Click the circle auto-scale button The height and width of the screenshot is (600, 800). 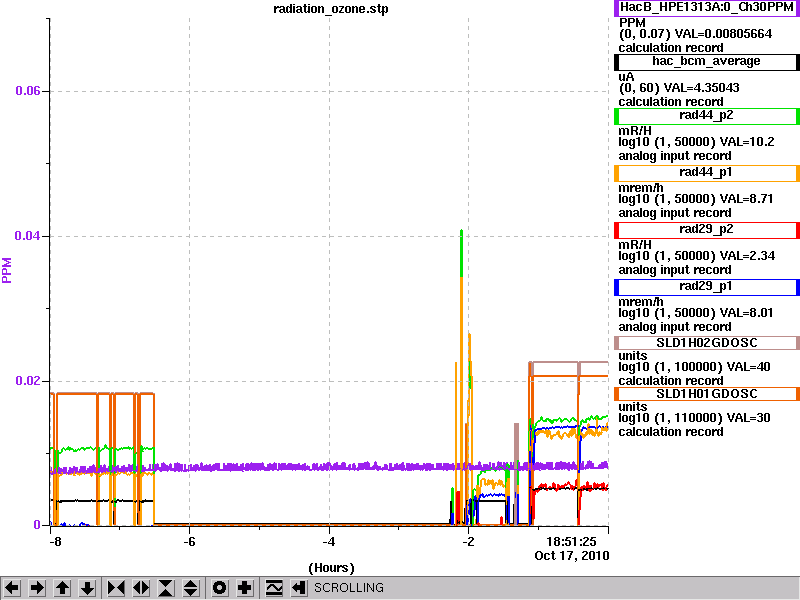click(x=219, y=588)
